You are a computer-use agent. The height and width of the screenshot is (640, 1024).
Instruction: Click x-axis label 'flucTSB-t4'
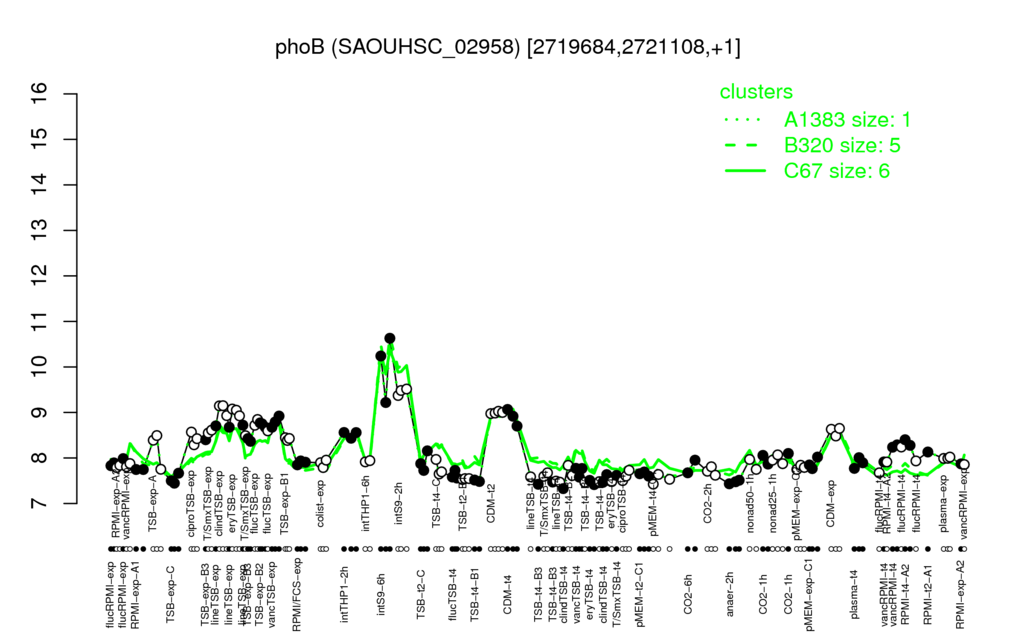[x=453, y=594]
